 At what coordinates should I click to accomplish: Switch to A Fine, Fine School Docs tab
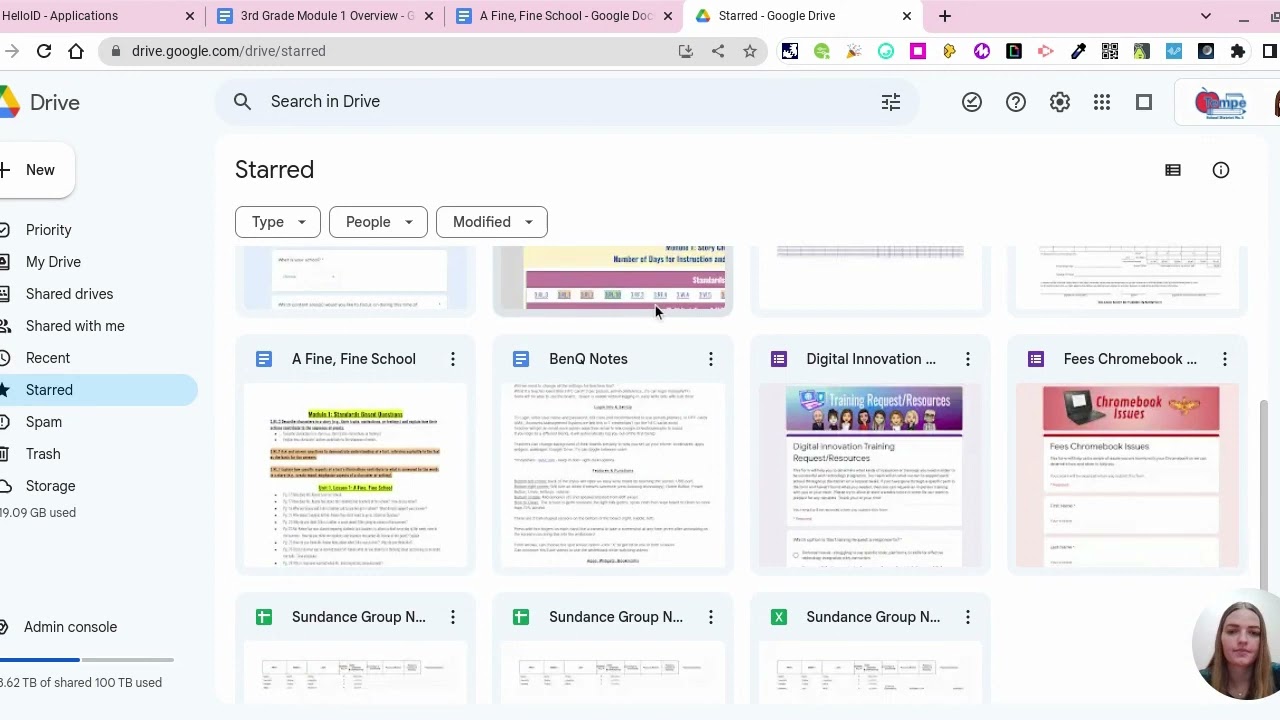(x=565, y=16)
